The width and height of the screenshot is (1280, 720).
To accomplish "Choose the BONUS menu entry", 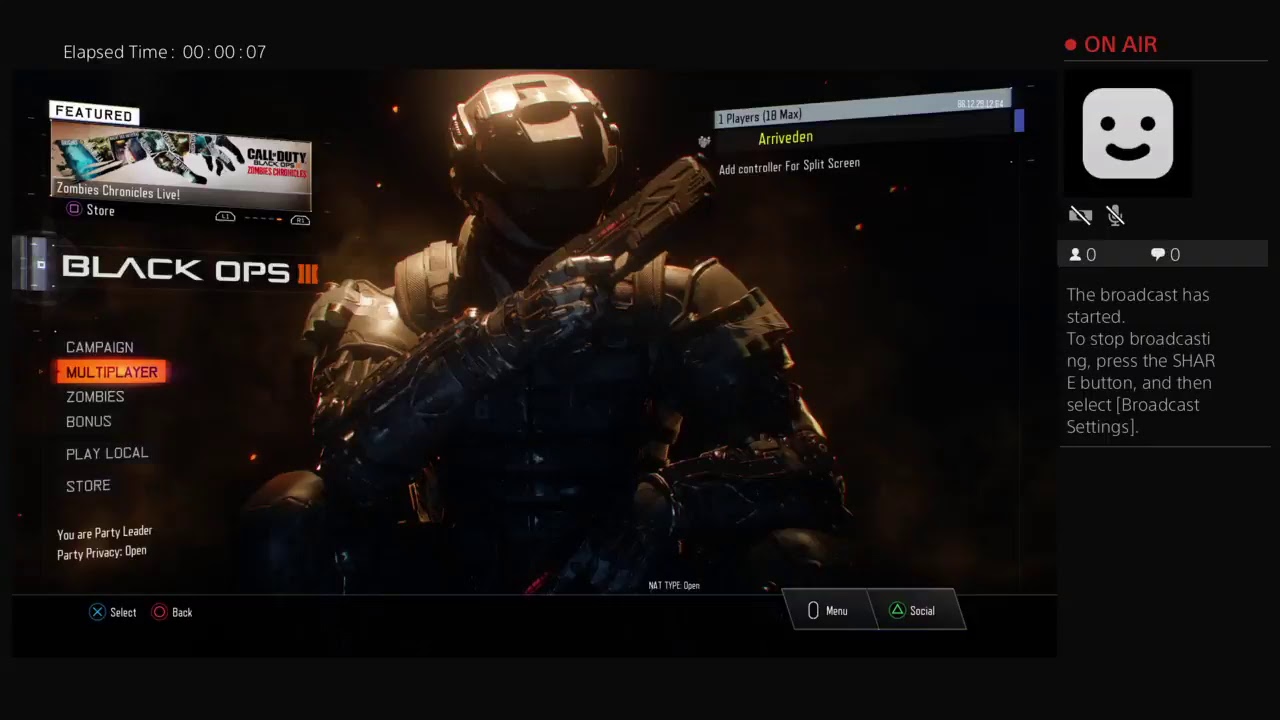I will pos(88,422).
